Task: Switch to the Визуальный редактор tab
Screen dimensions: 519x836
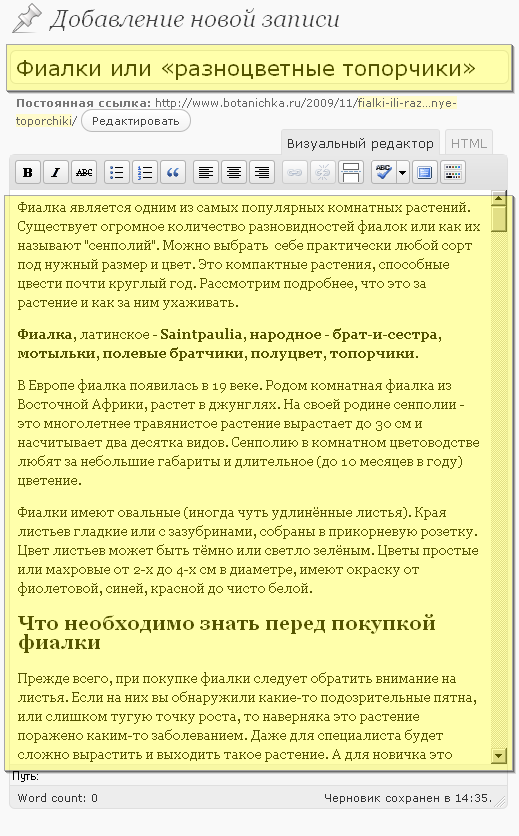Action: click(x=360, y=143)
